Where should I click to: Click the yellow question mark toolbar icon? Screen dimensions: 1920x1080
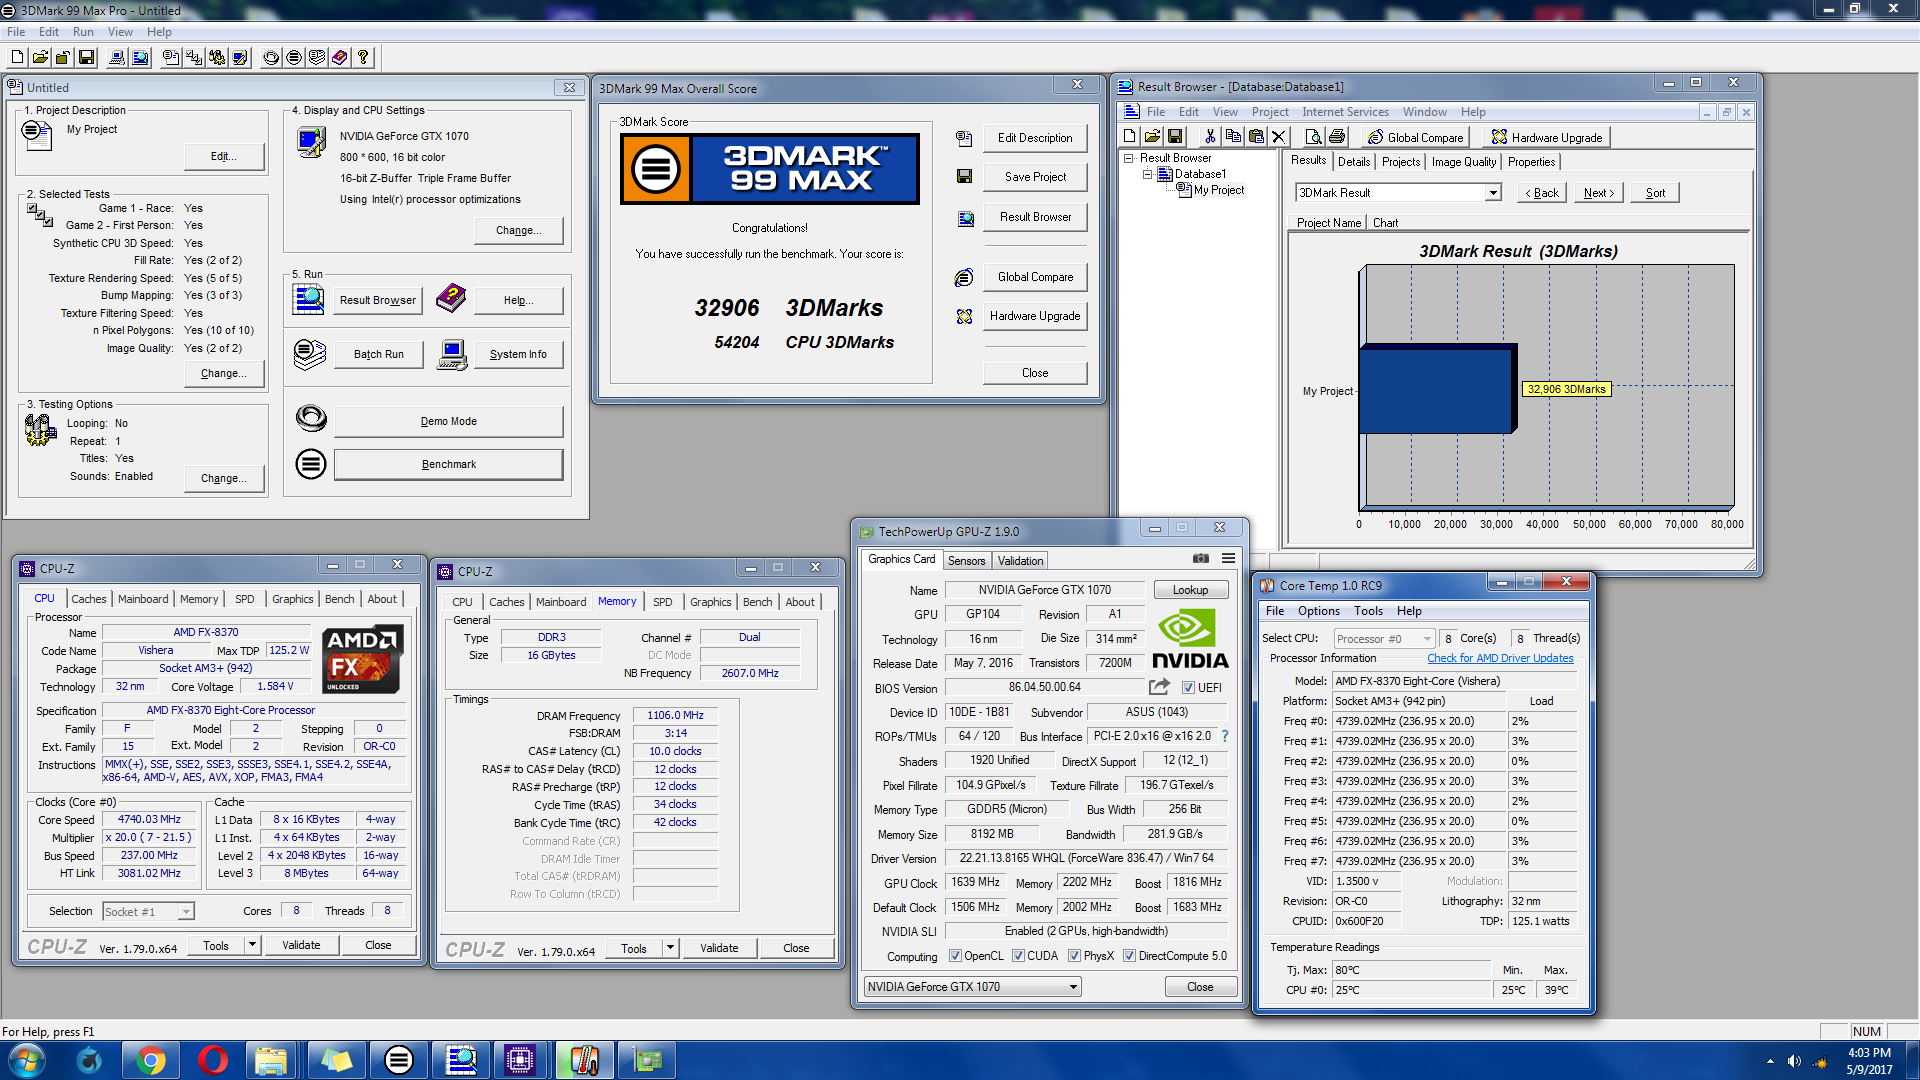pyautogui.click(x=363, y=58)
